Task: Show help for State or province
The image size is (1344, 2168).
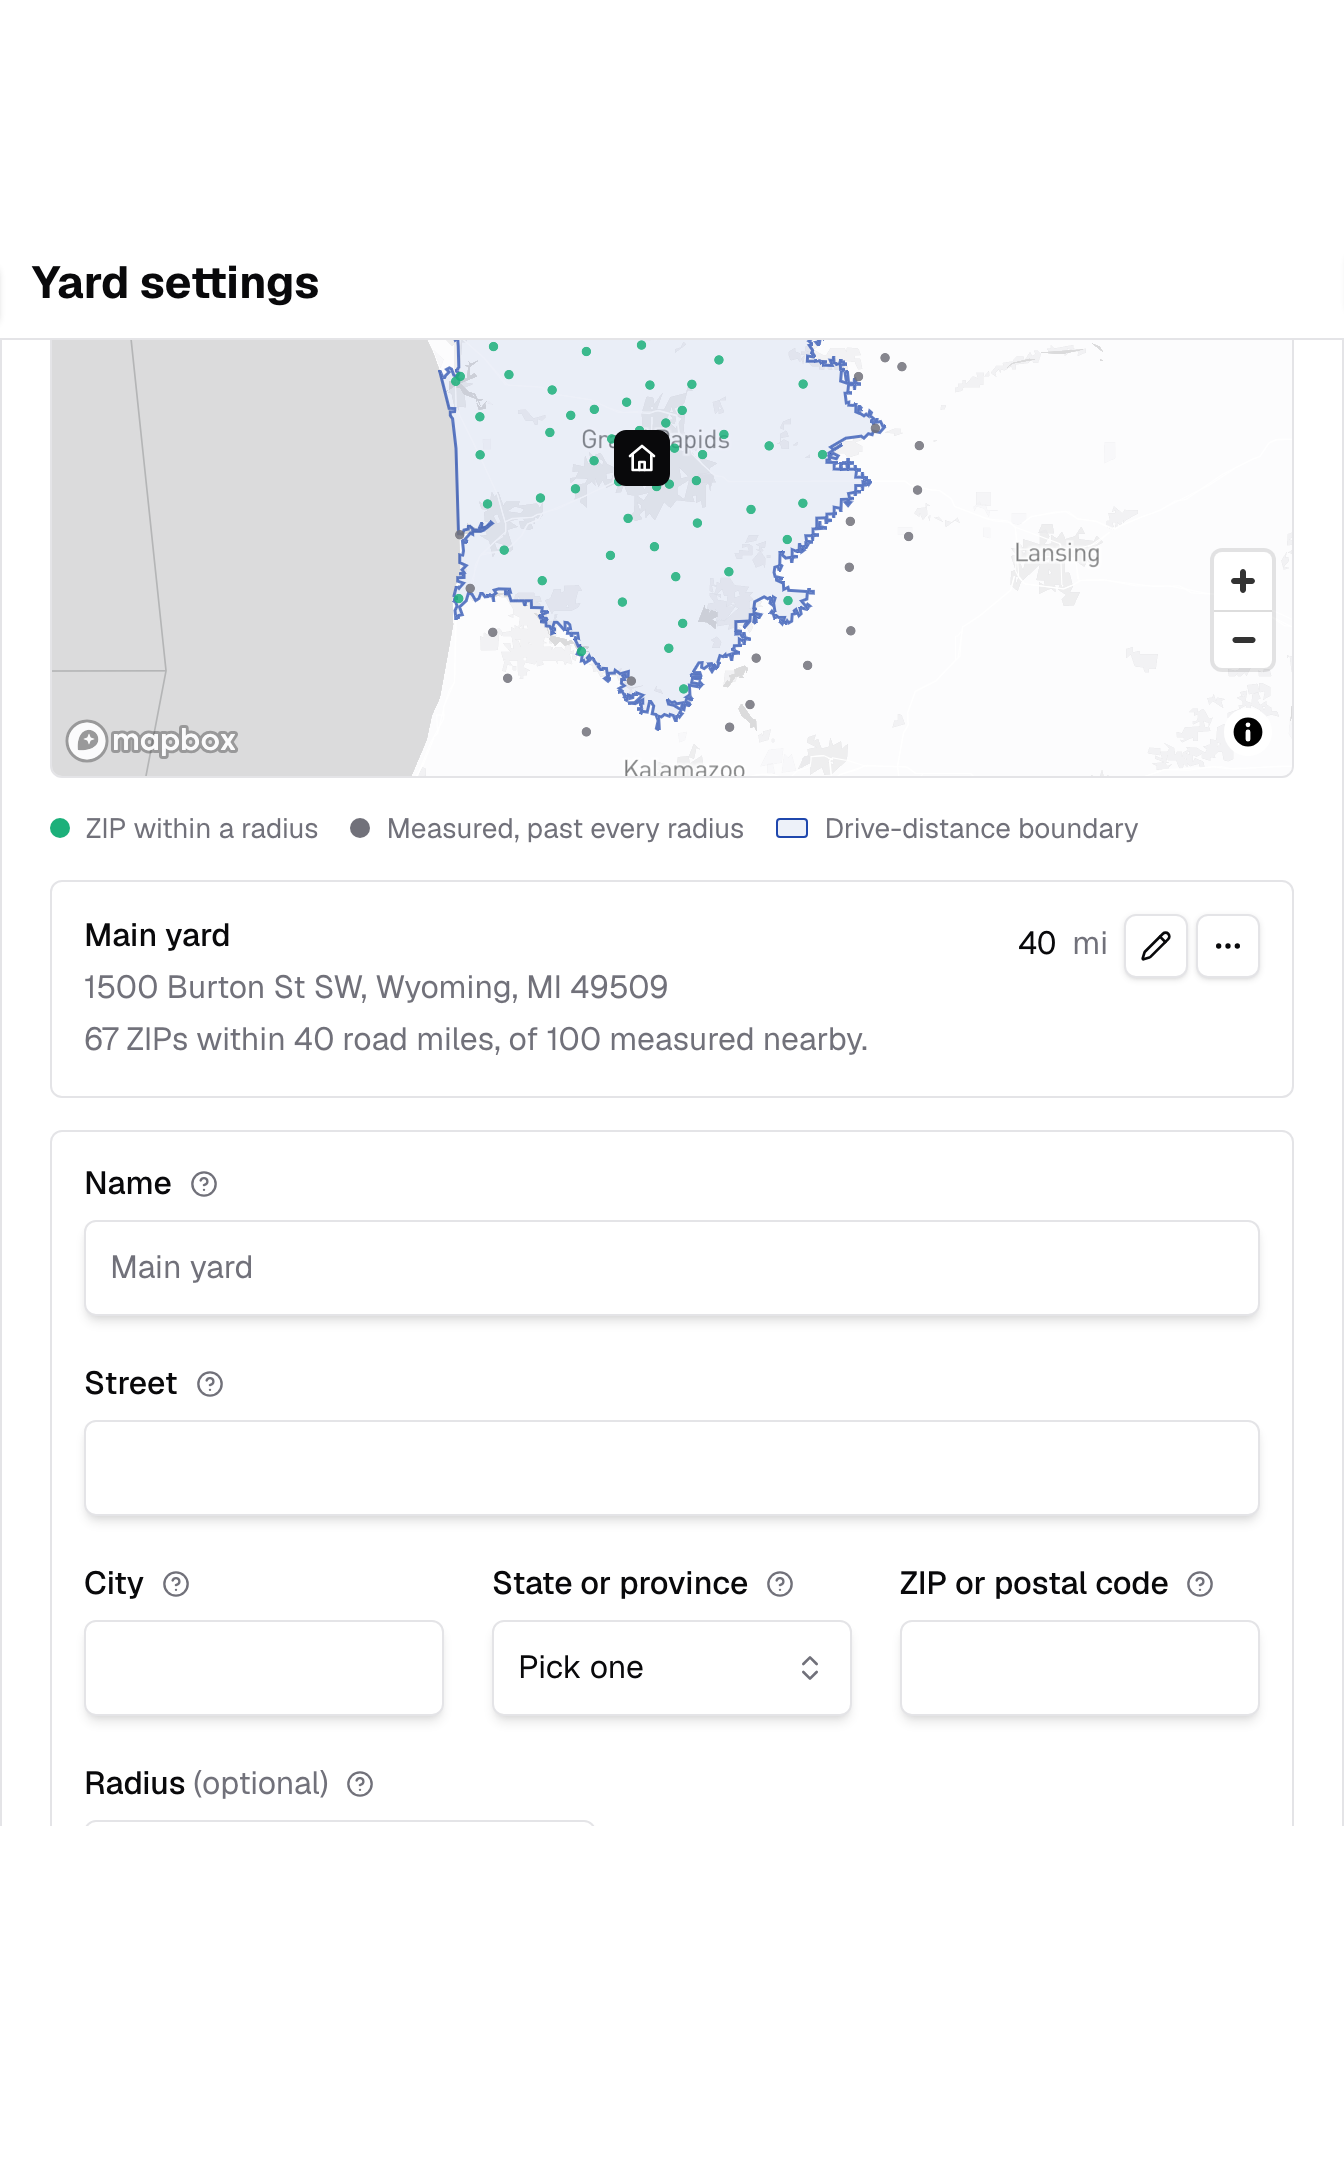Action: click(x=780, y=1584)
